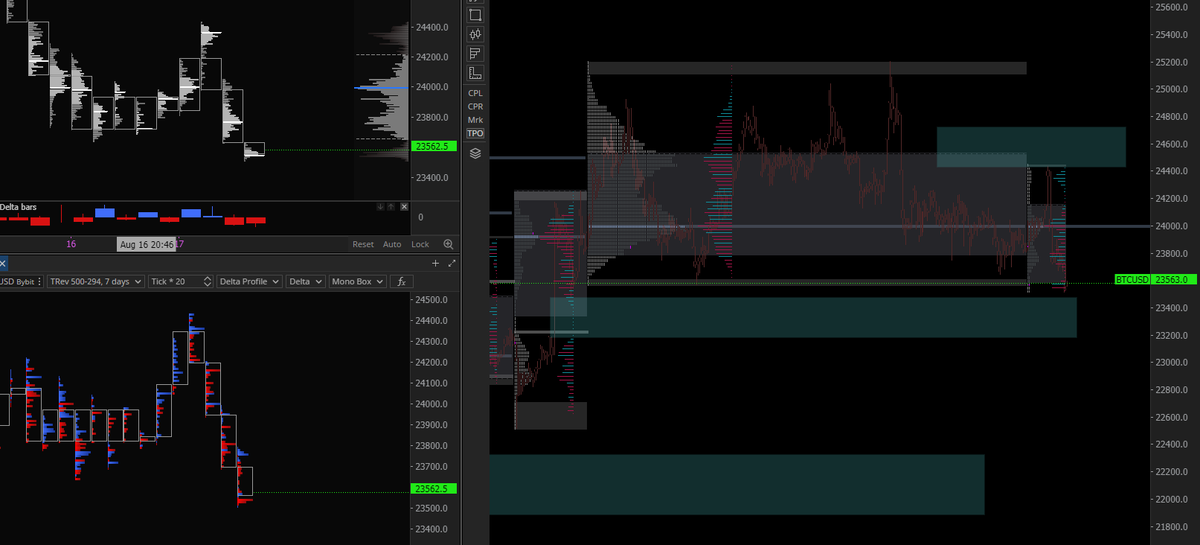Select the volume profile tool icon
1200x545 pixels.
click(475, 52)
